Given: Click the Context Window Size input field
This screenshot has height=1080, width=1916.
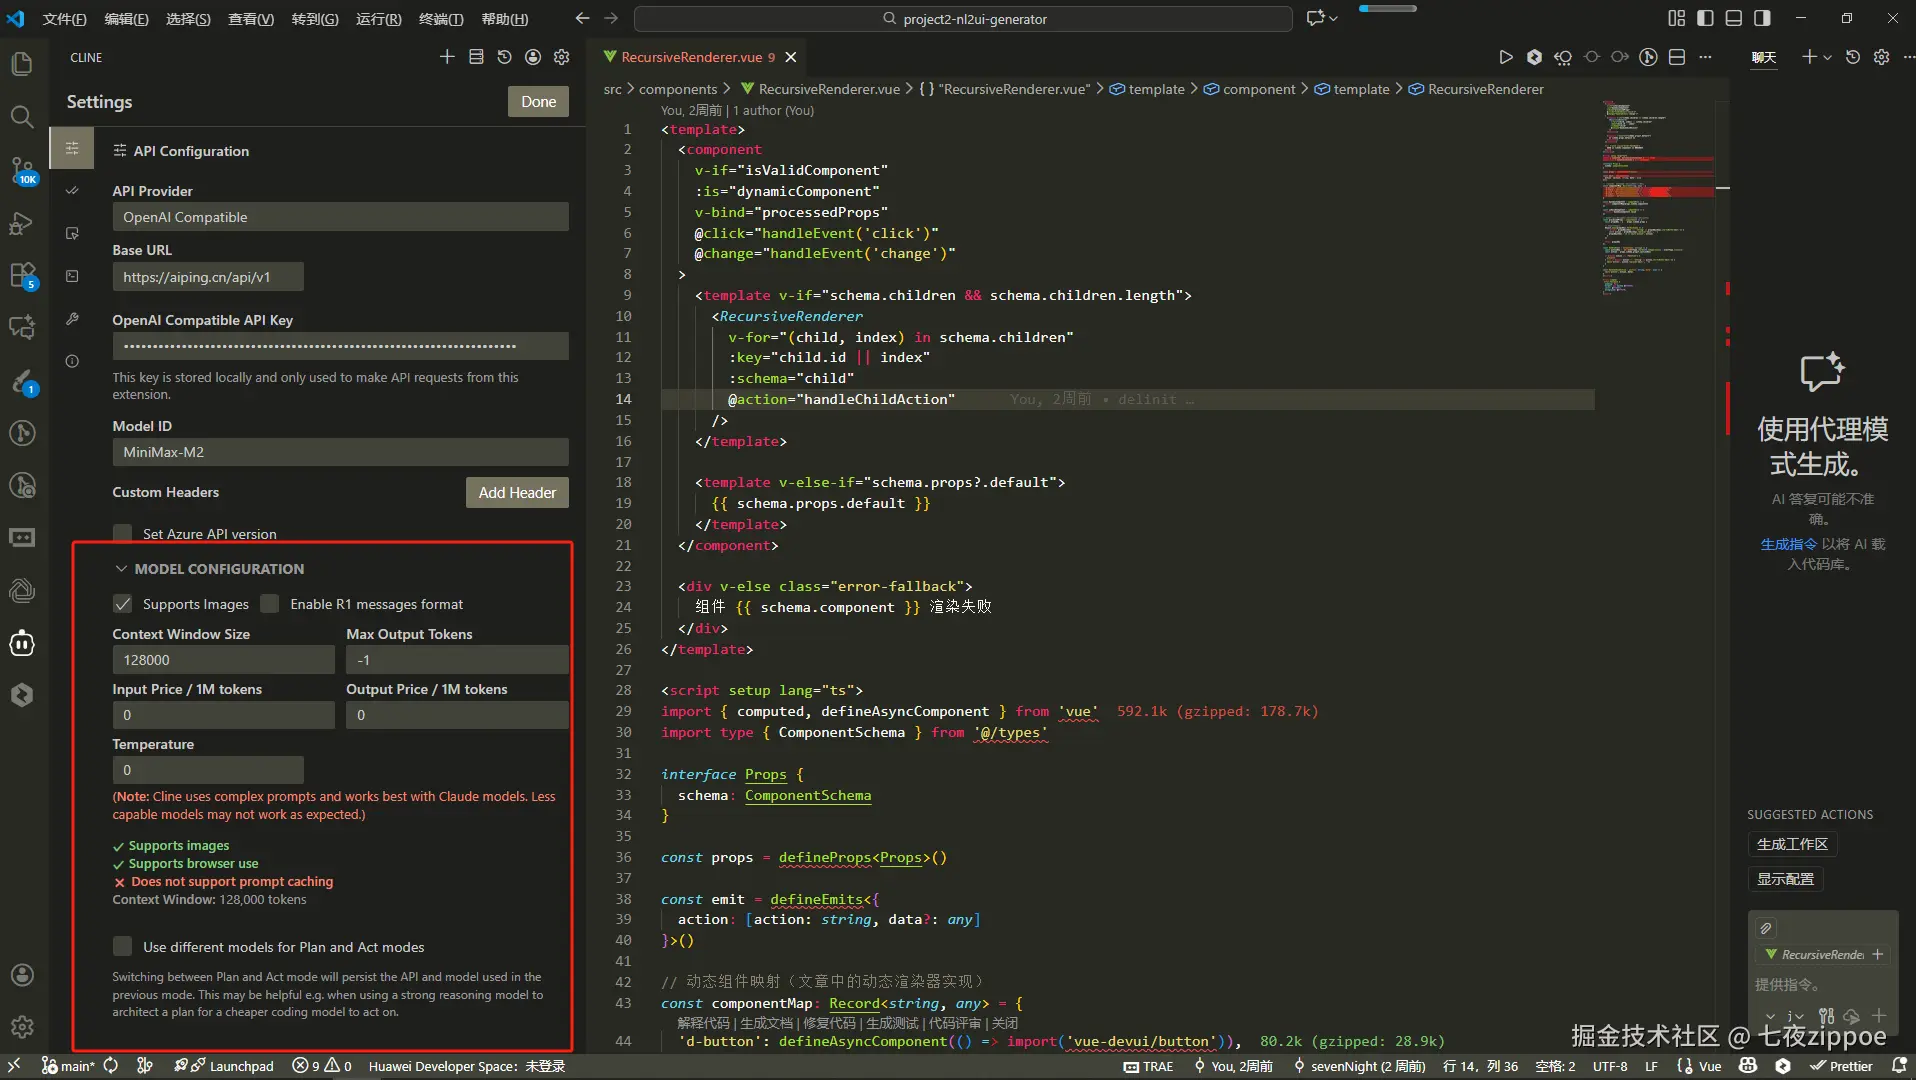Looking at the screenshot, I should tap(223, 660).
